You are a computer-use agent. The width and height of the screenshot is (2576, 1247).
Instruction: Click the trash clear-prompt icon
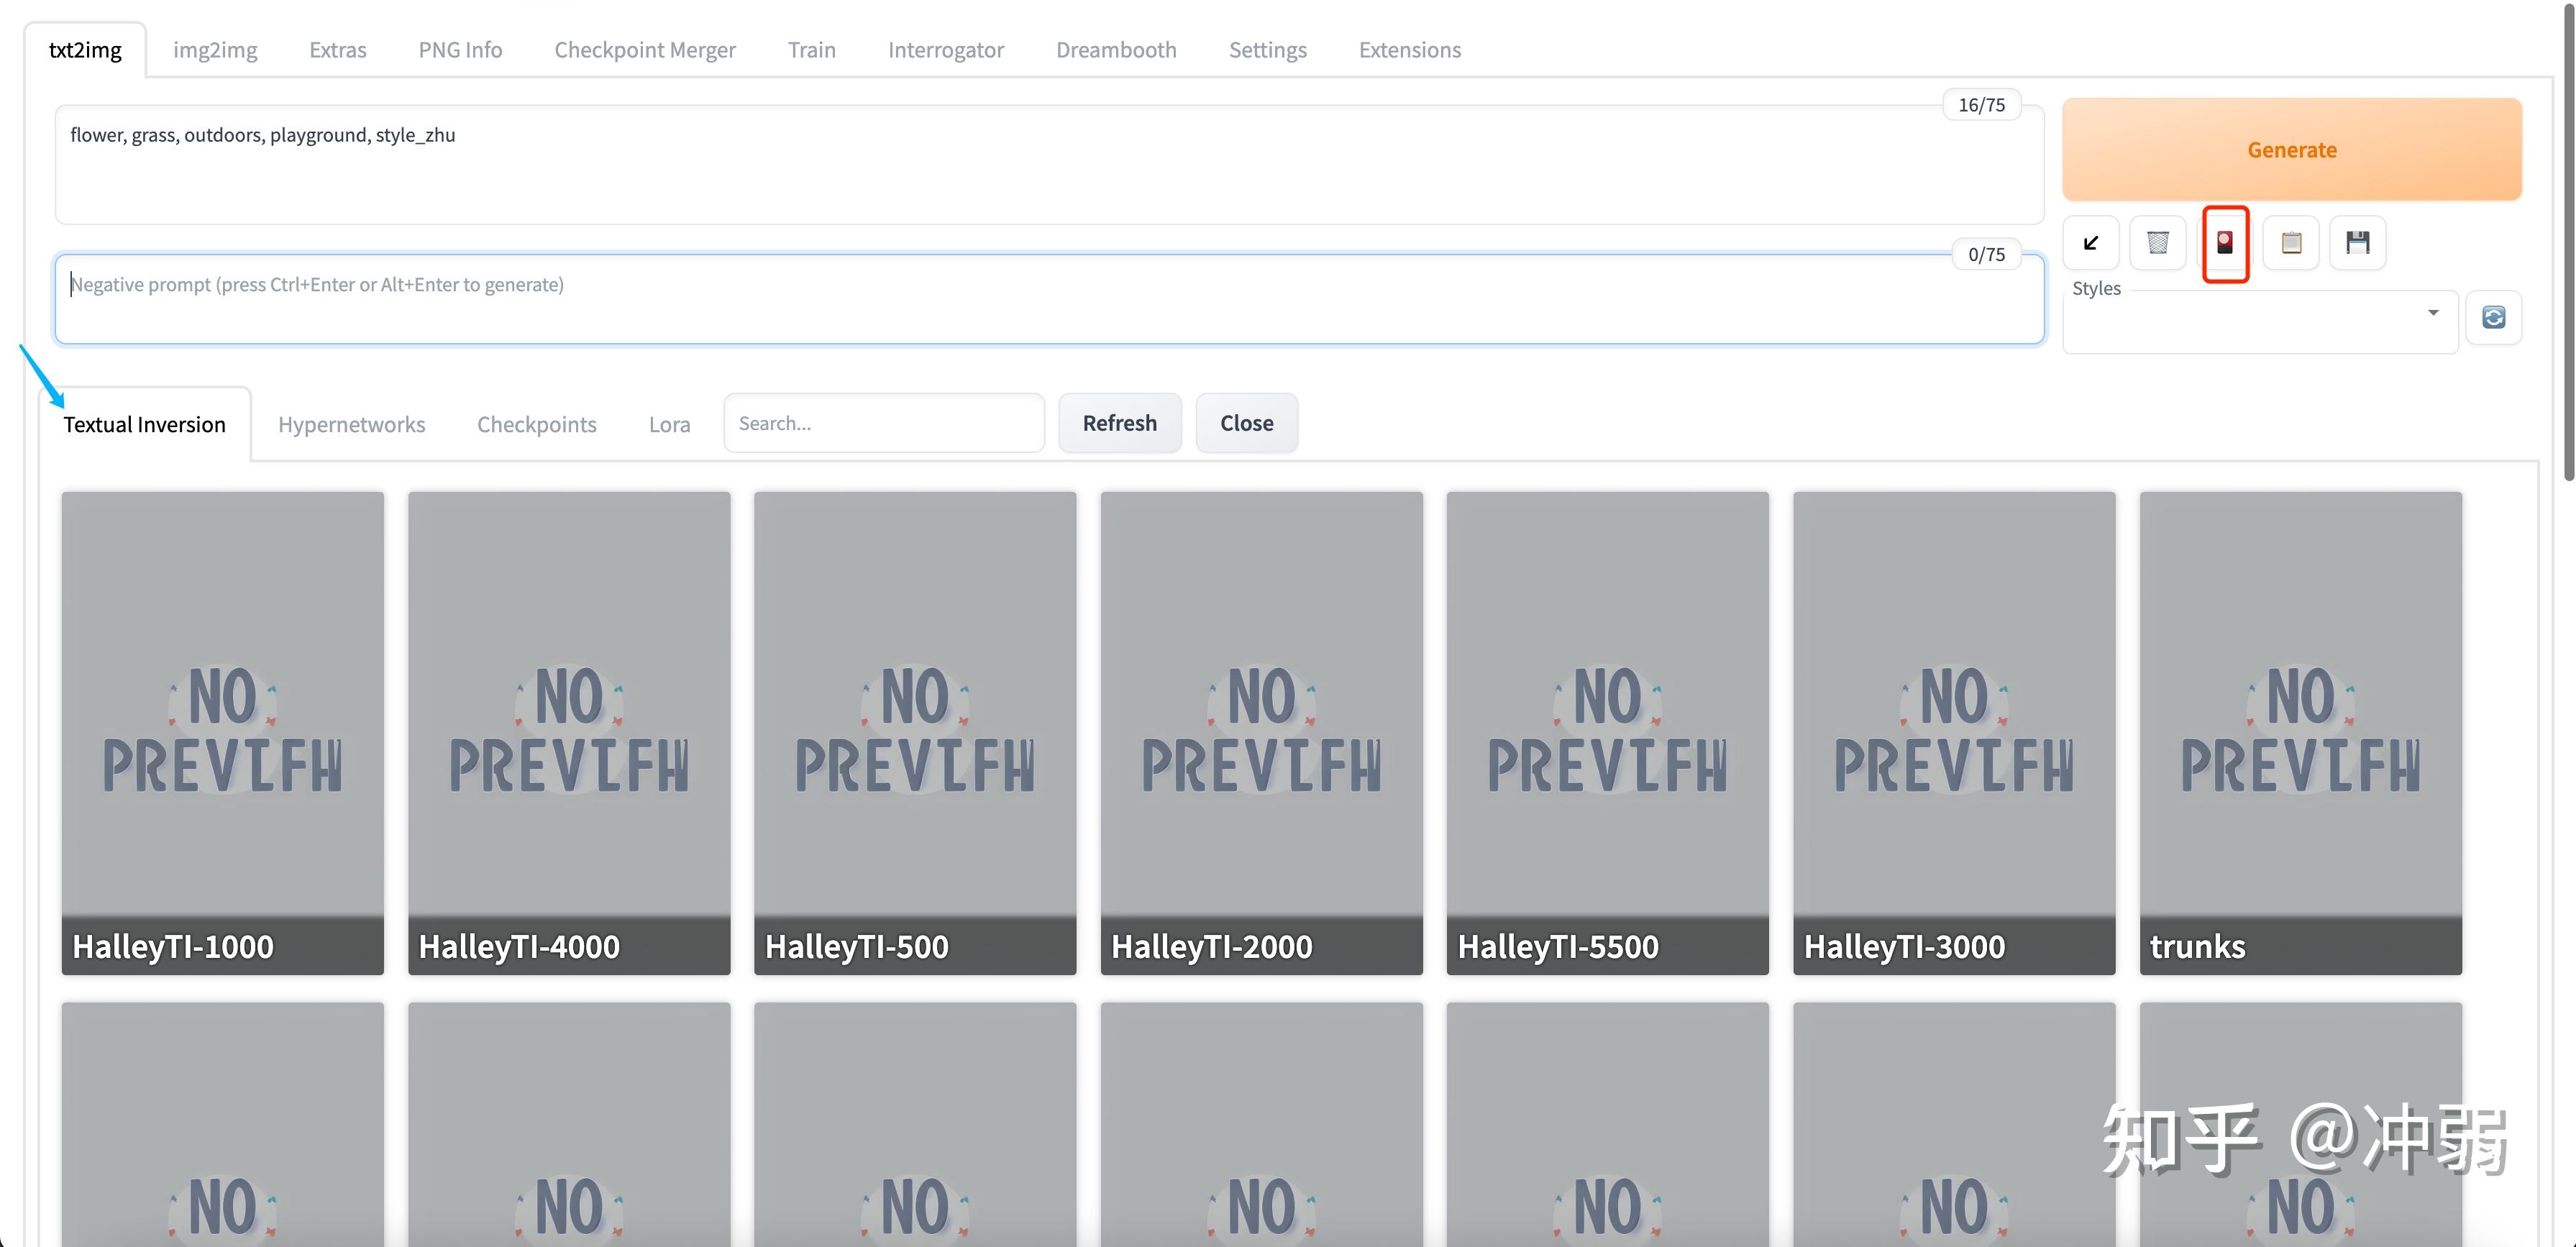coord(2157,243)
